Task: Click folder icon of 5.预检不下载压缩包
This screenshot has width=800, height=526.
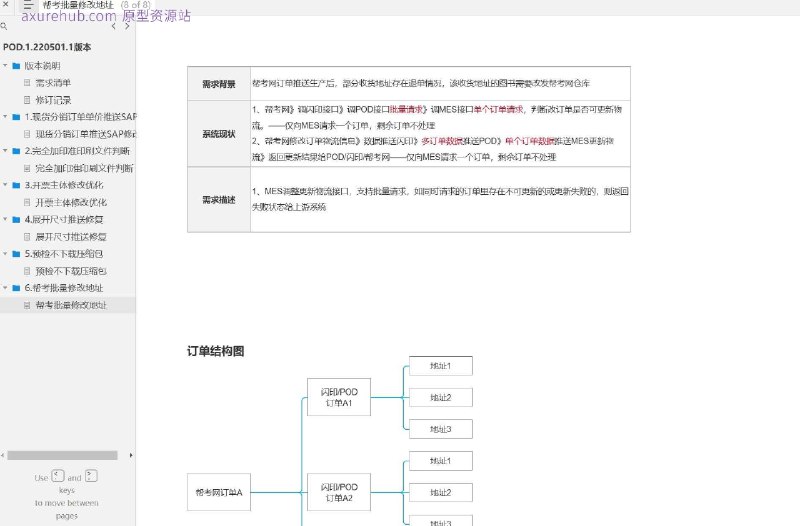Action: 16,254
